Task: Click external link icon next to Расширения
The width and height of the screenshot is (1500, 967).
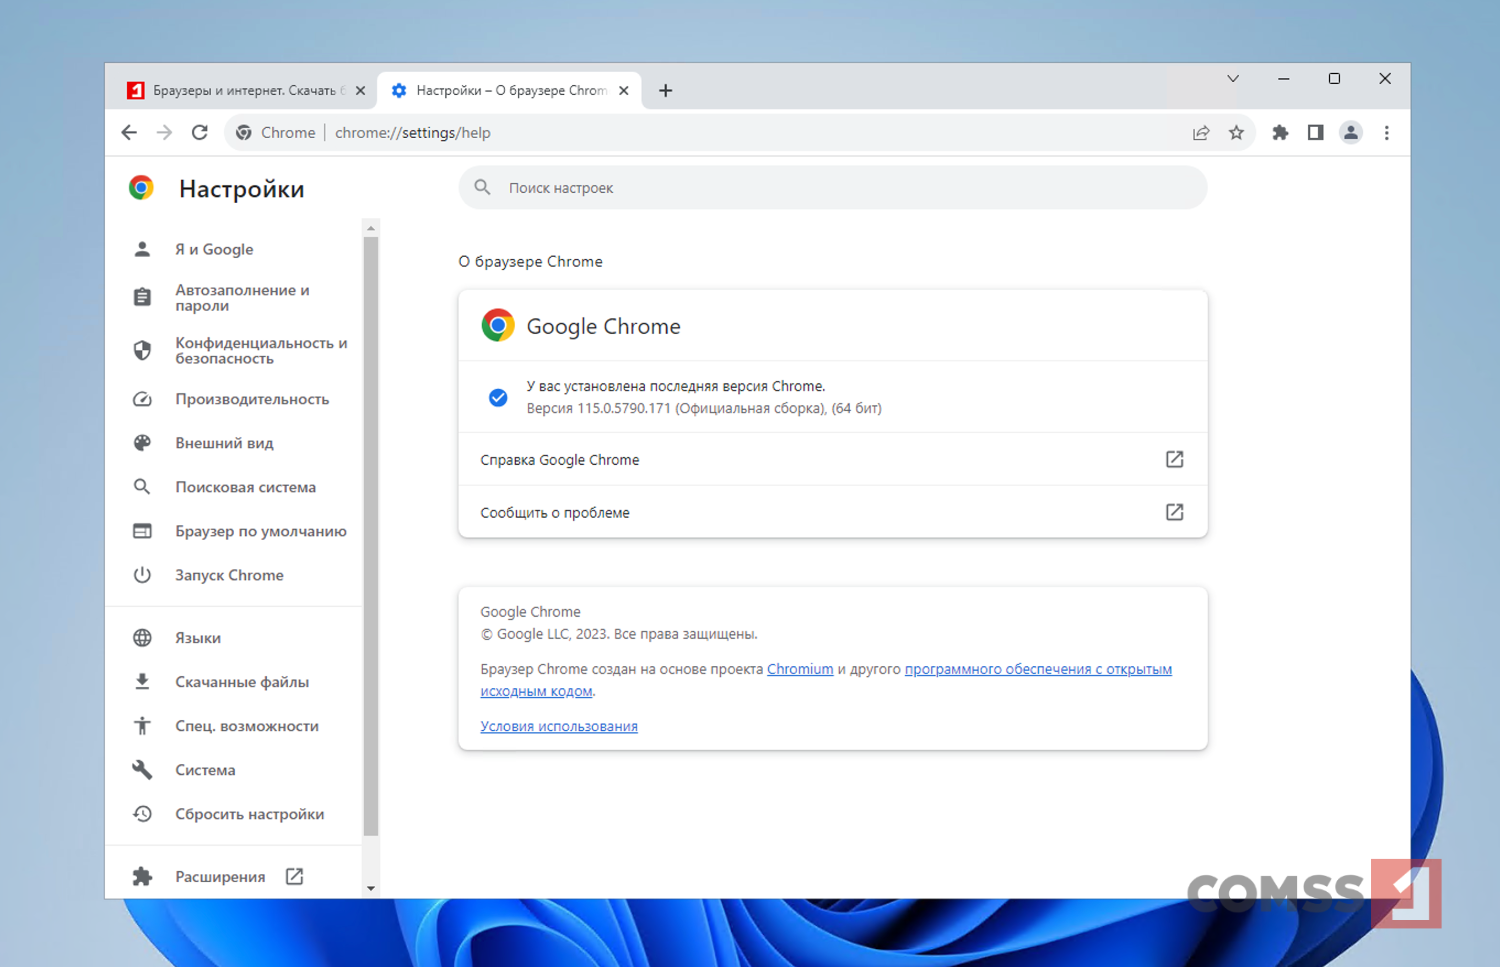Action: (x=294, y=876)
